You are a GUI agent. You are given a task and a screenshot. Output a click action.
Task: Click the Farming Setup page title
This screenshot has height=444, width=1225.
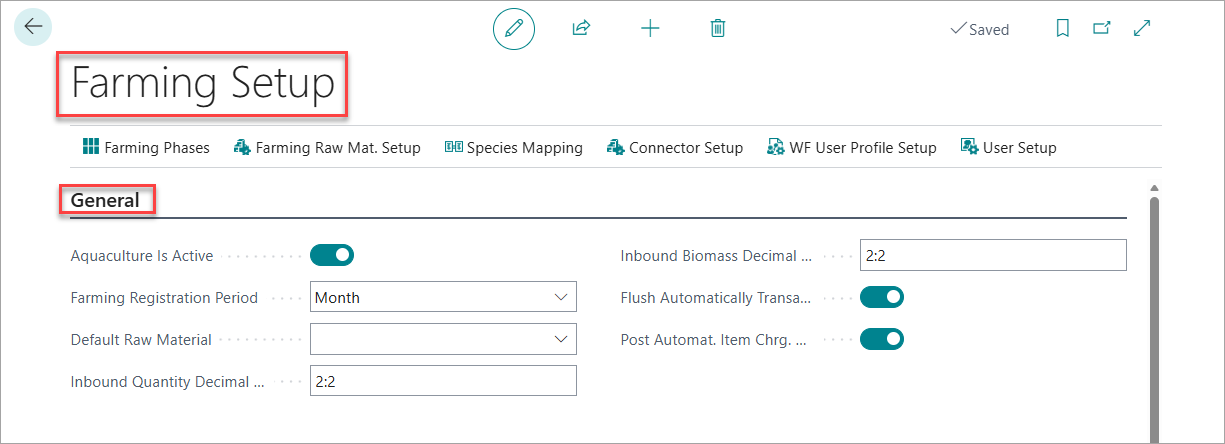pyautogui.click(x=202, y=84)
